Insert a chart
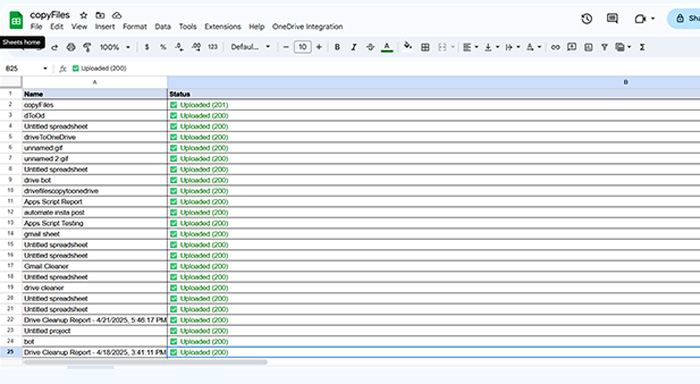Viewport: 700px width, 384px height. pos(588,47)
